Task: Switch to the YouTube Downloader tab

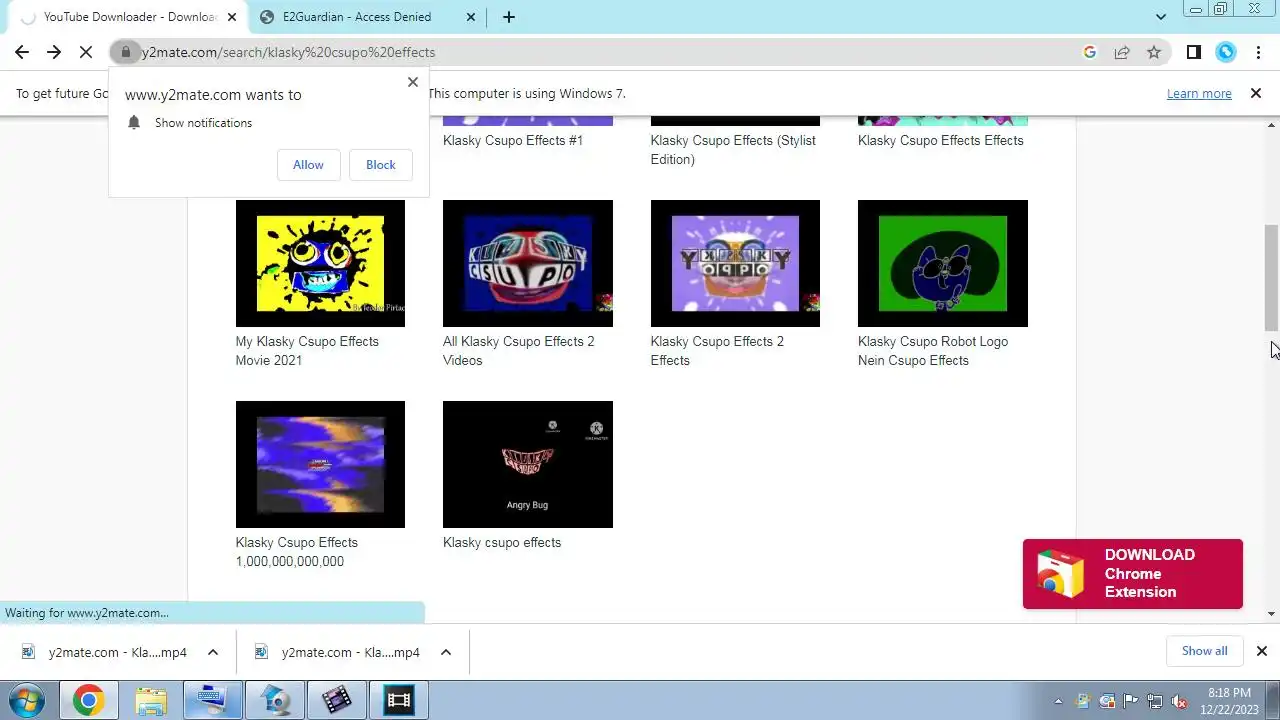Action: pos(128,17)
